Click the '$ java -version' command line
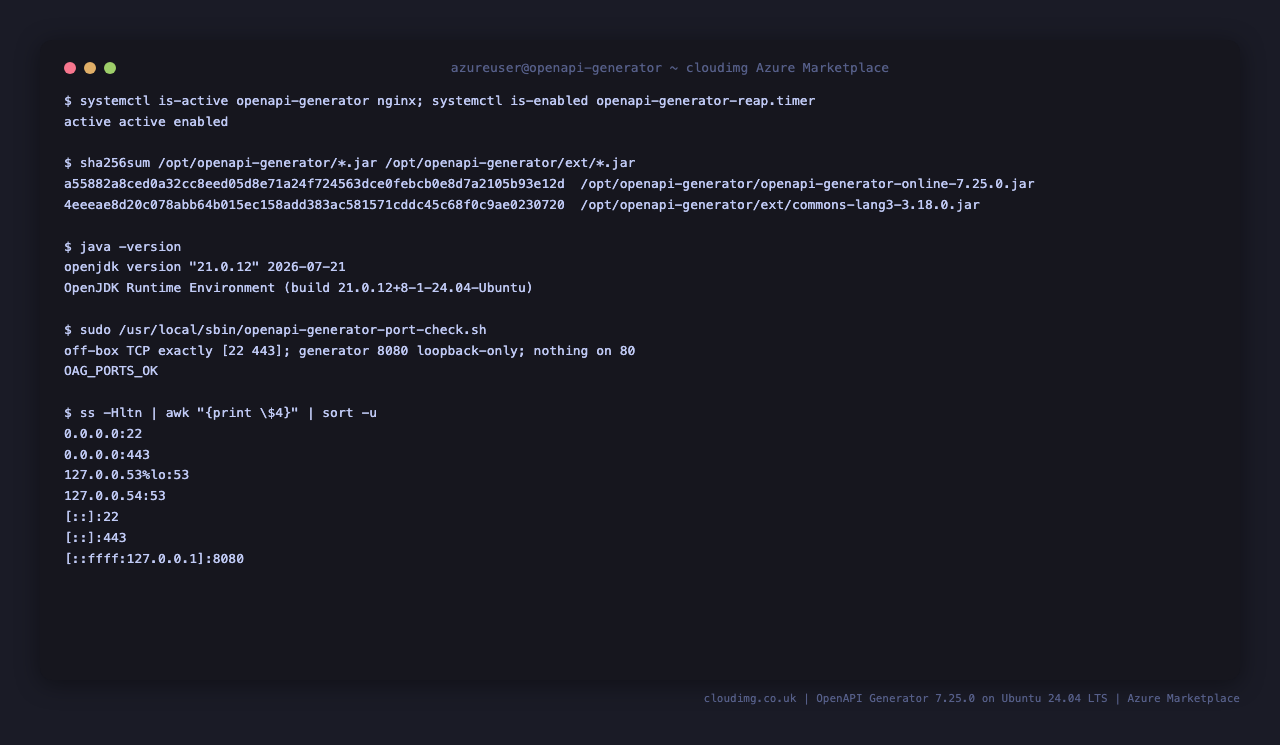Screen dimensions: 1280x745 tap(123, 247)
